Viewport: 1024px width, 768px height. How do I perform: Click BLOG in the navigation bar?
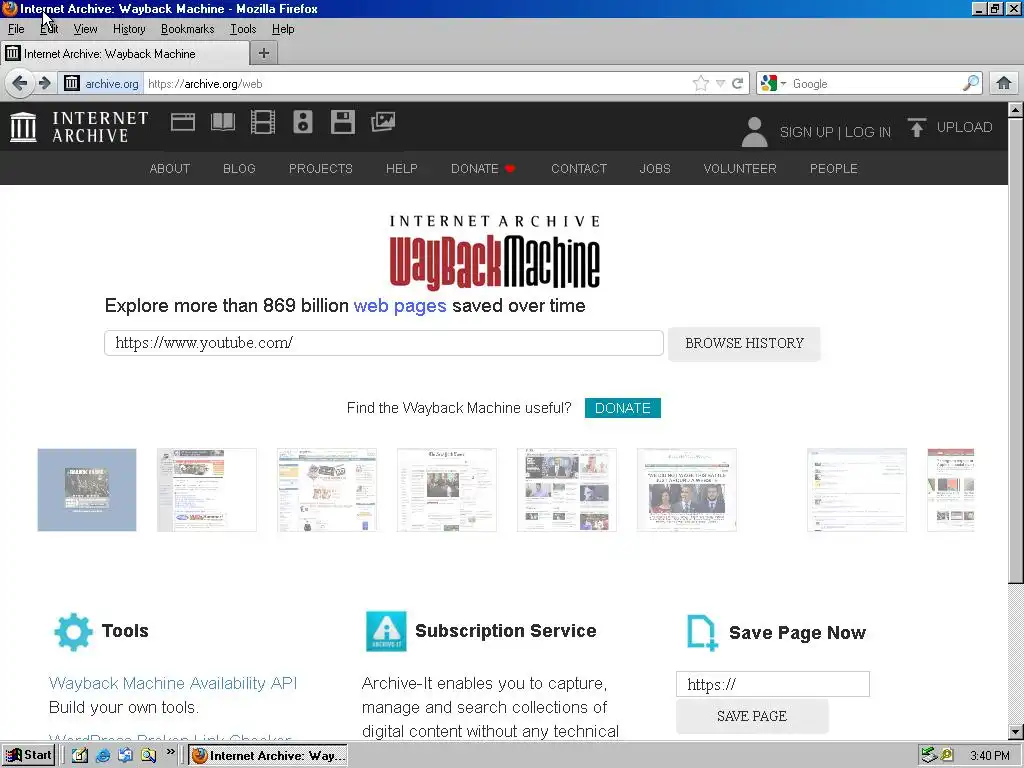tap(239, 168)
